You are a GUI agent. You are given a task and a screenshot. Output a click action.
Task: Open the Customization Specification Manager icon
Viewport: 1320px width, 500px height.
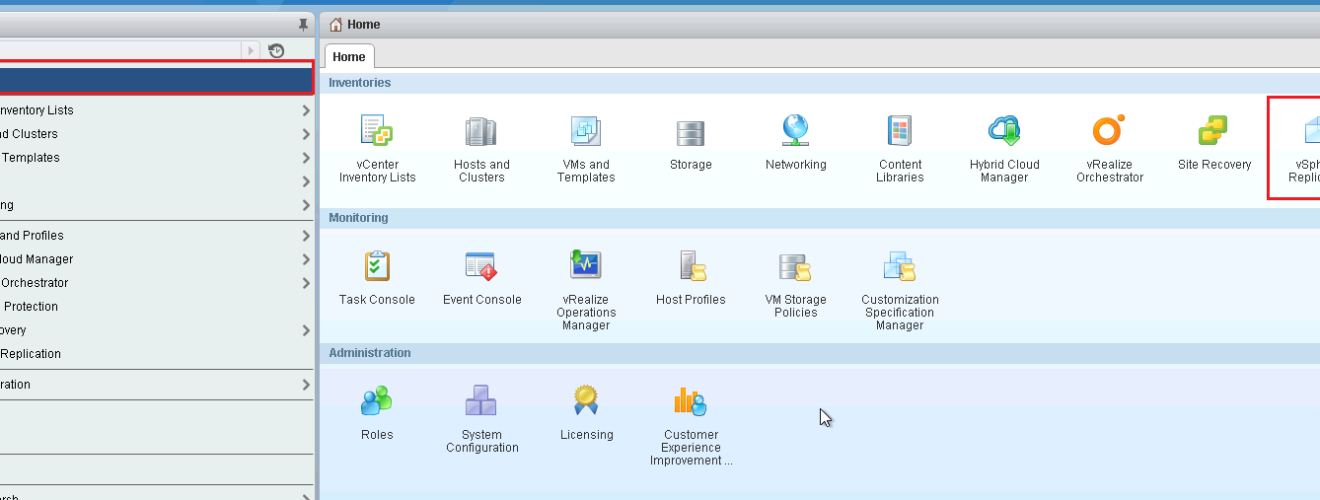[x=900, y=266]
